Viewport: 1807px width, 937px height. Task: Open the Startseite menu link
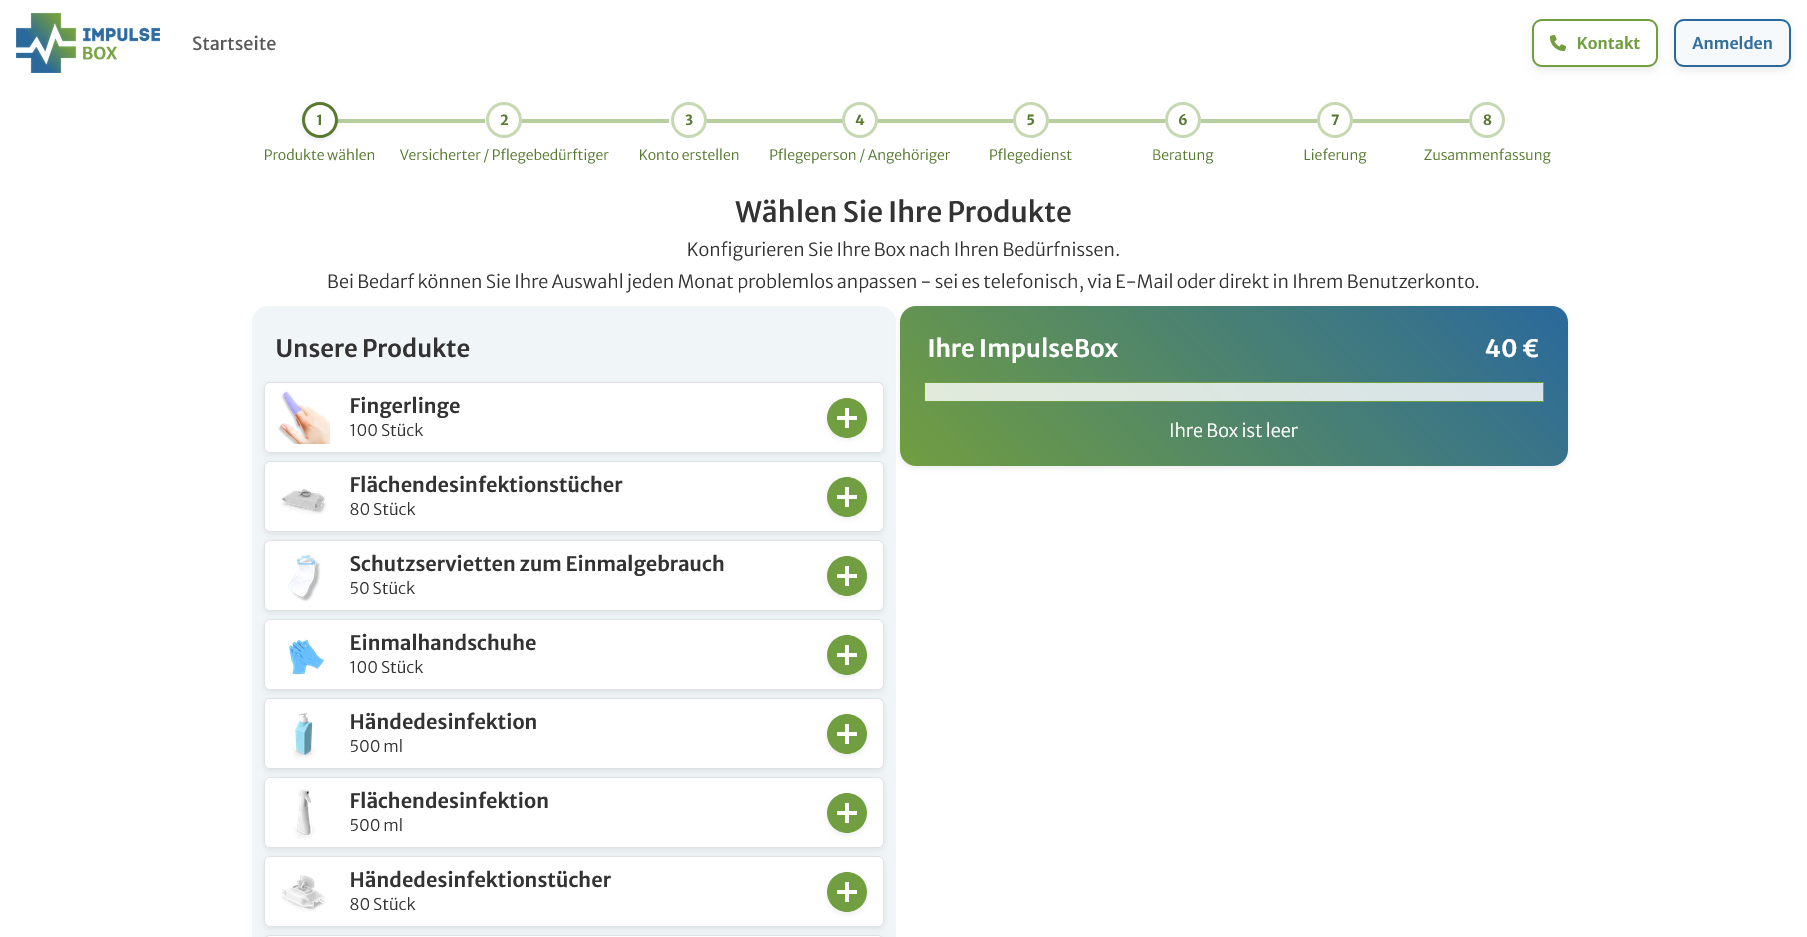(x=234, y=43)
